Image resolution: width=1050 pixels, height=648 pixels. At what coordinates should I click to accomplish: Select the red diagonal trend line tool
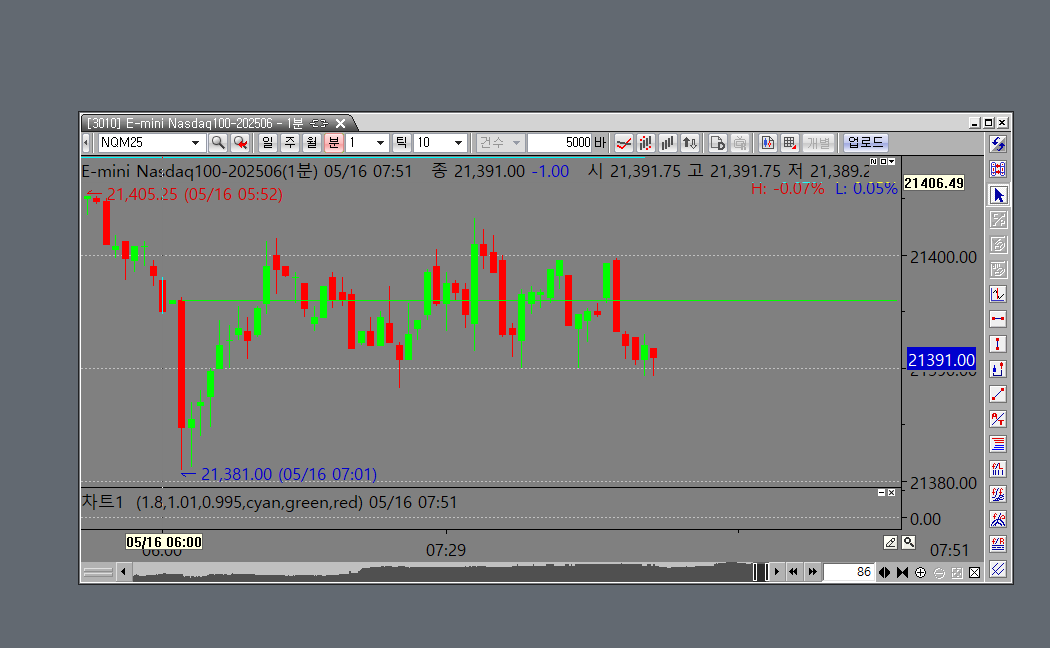[x=997, y=394]
